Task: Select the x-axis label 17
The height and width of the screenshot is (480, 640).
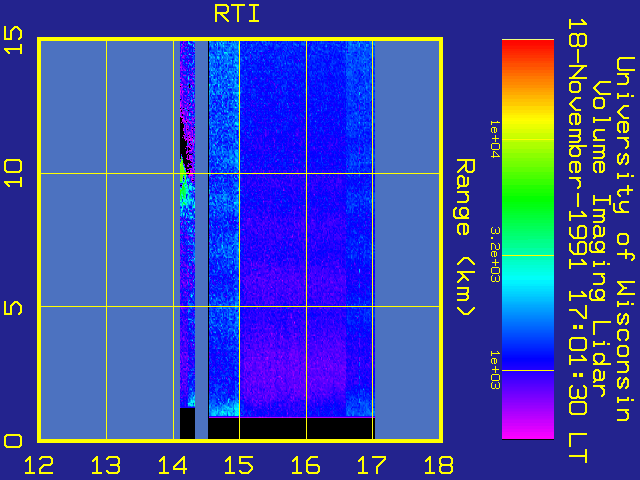Action: (372, 465)
